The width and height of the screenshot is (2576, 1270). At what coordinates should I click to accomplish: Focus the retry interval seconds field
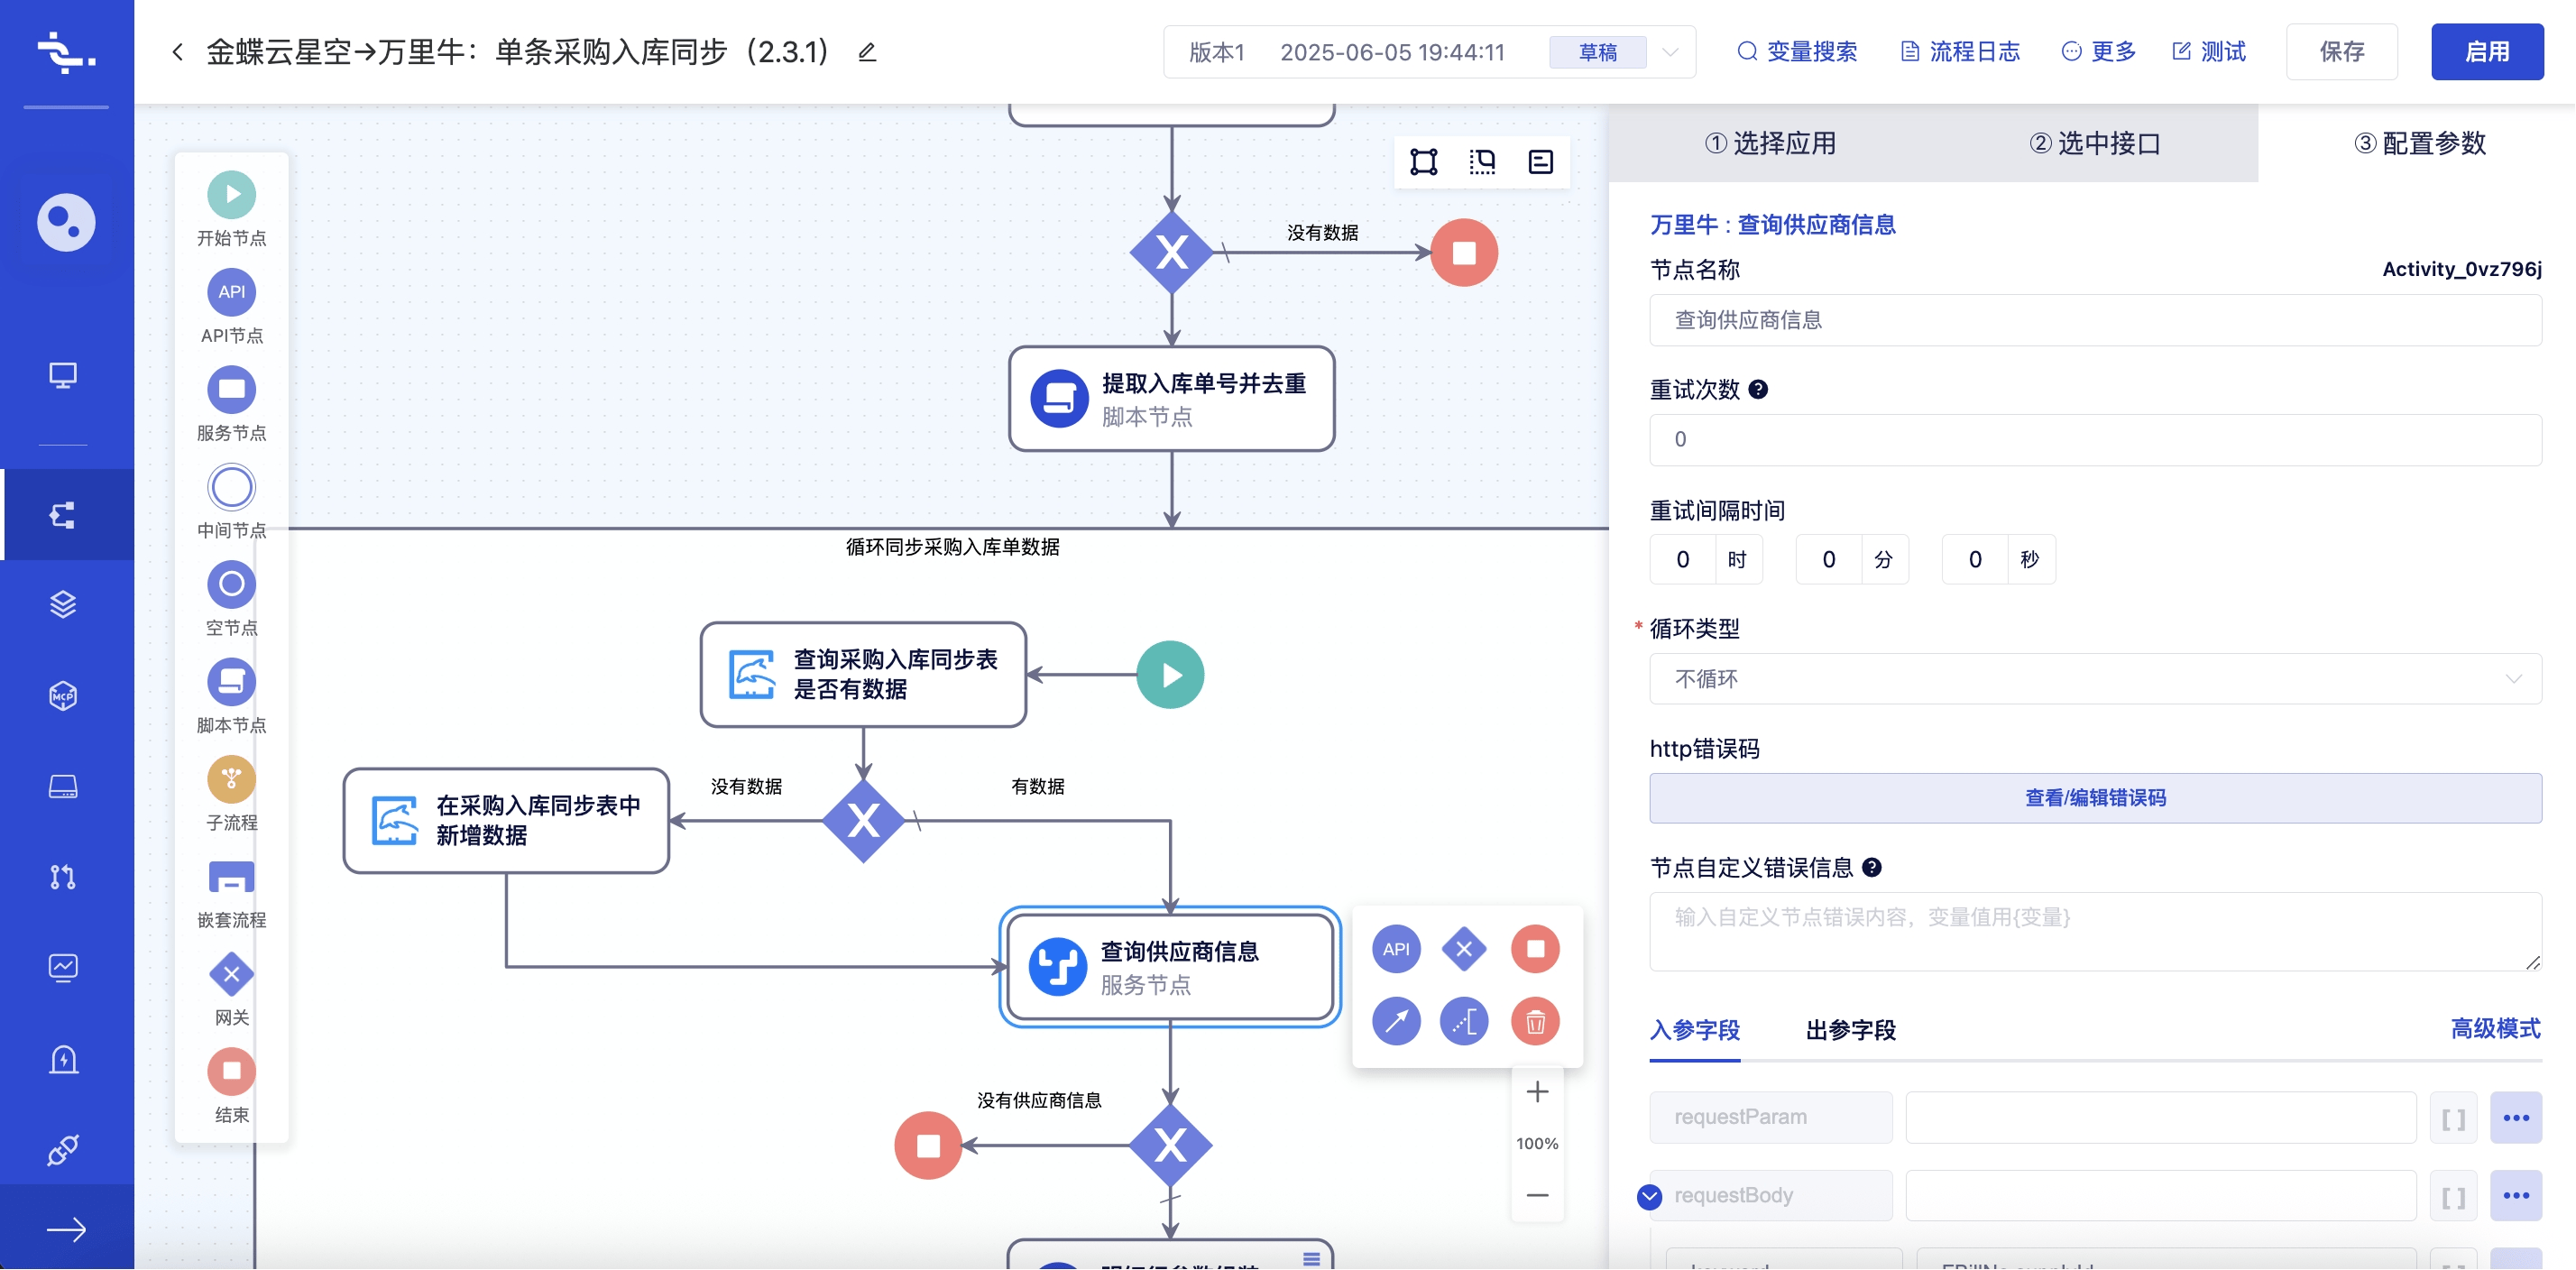tap(1975, 559)
